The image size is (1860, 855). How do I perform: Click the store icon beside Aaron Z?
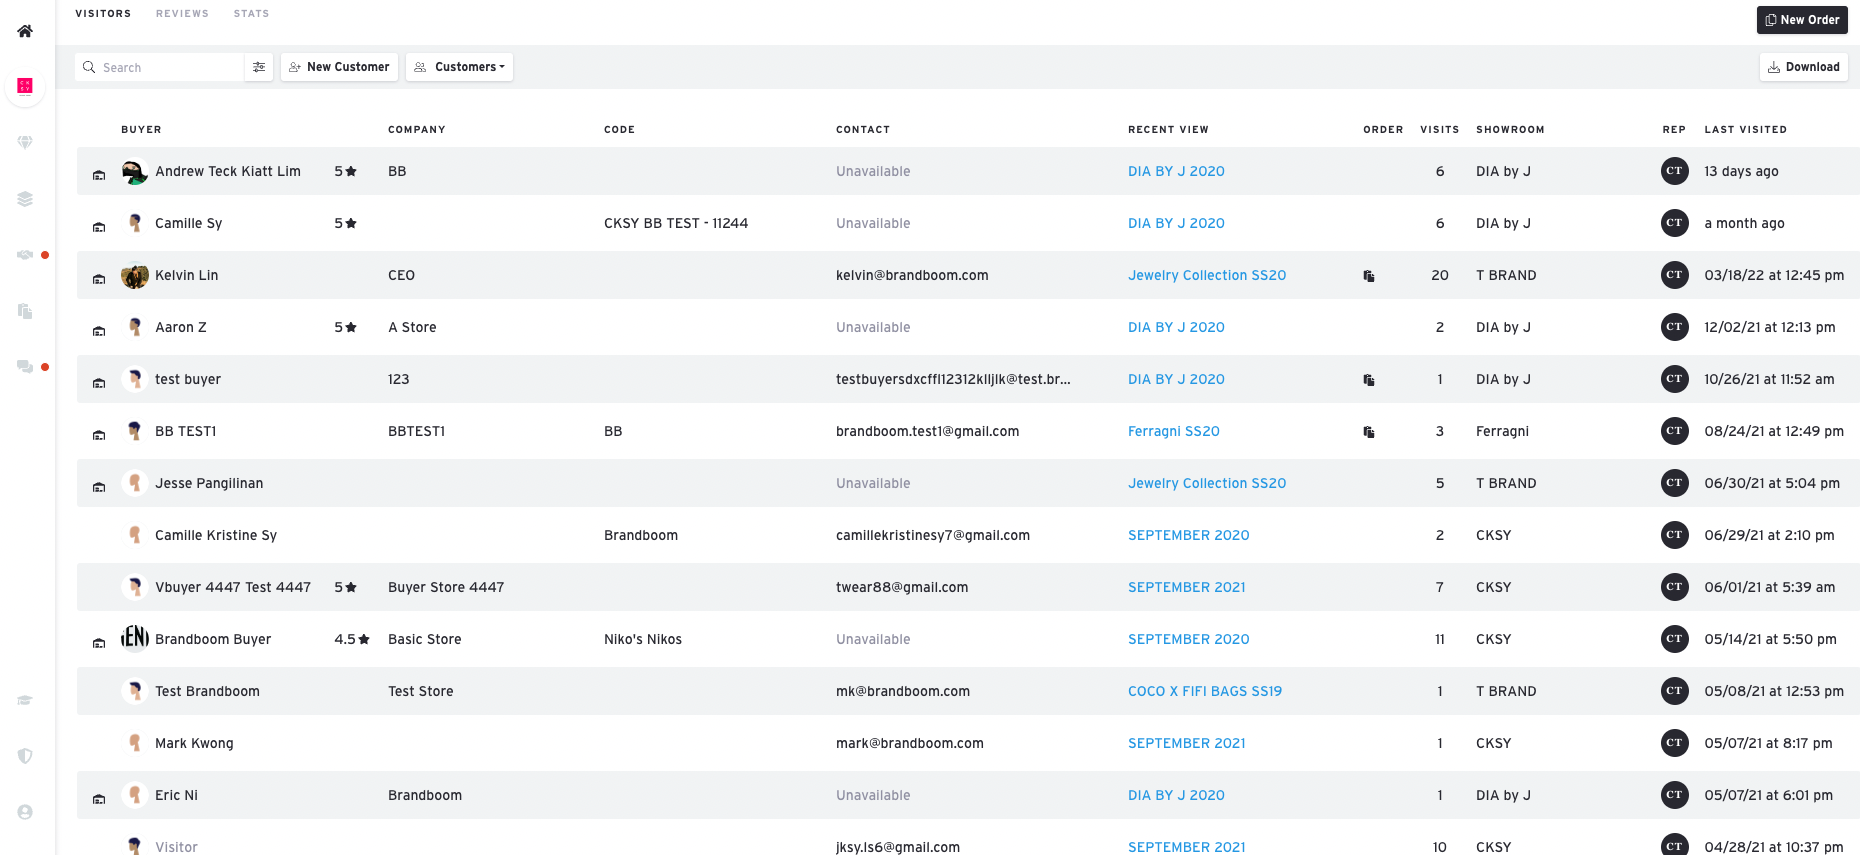click(99, 331)
